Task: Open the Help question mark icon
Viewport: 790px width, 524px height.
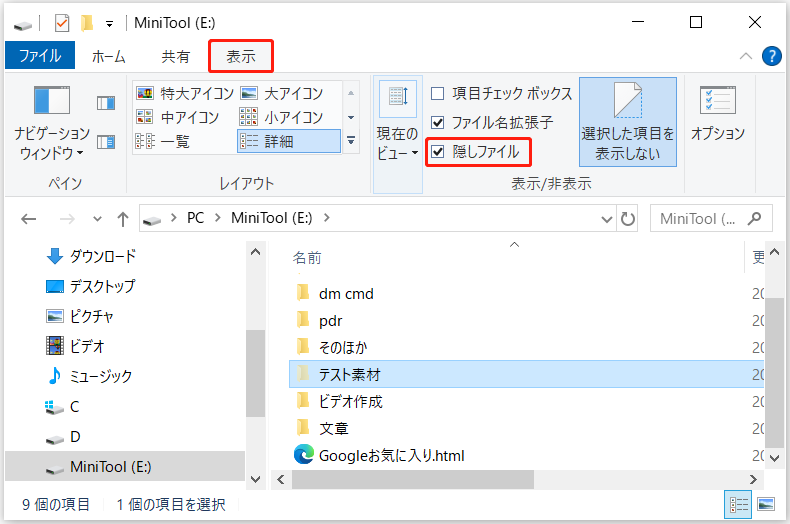Action: (x=771, y=56)
